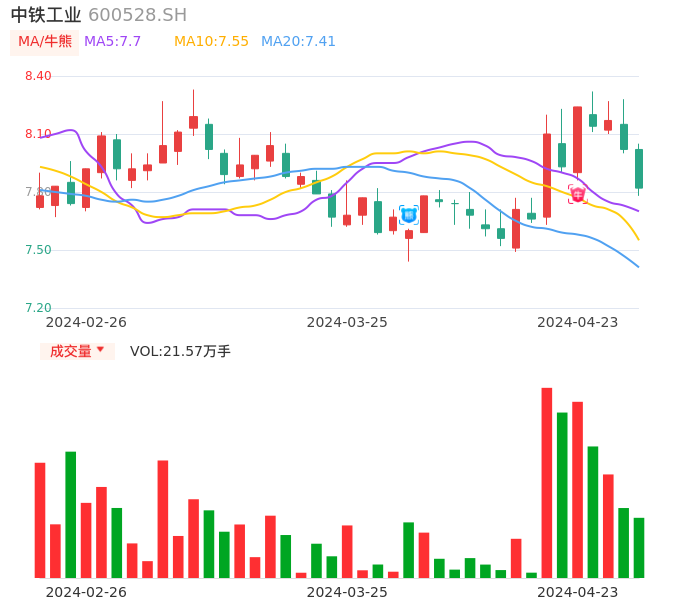
Task: Select the MA/牛熊 indicator tab
Action: click(x=45, y=42)
